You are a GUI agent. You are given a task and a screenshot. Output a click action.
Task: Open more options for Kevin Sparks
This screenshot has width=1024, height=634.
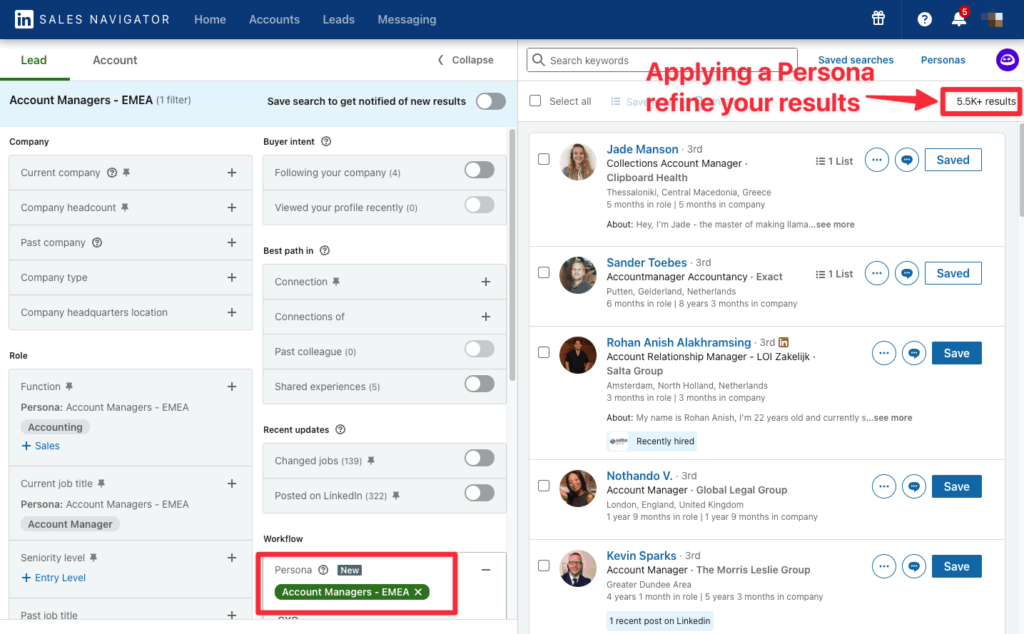click(x=884, y=566)
